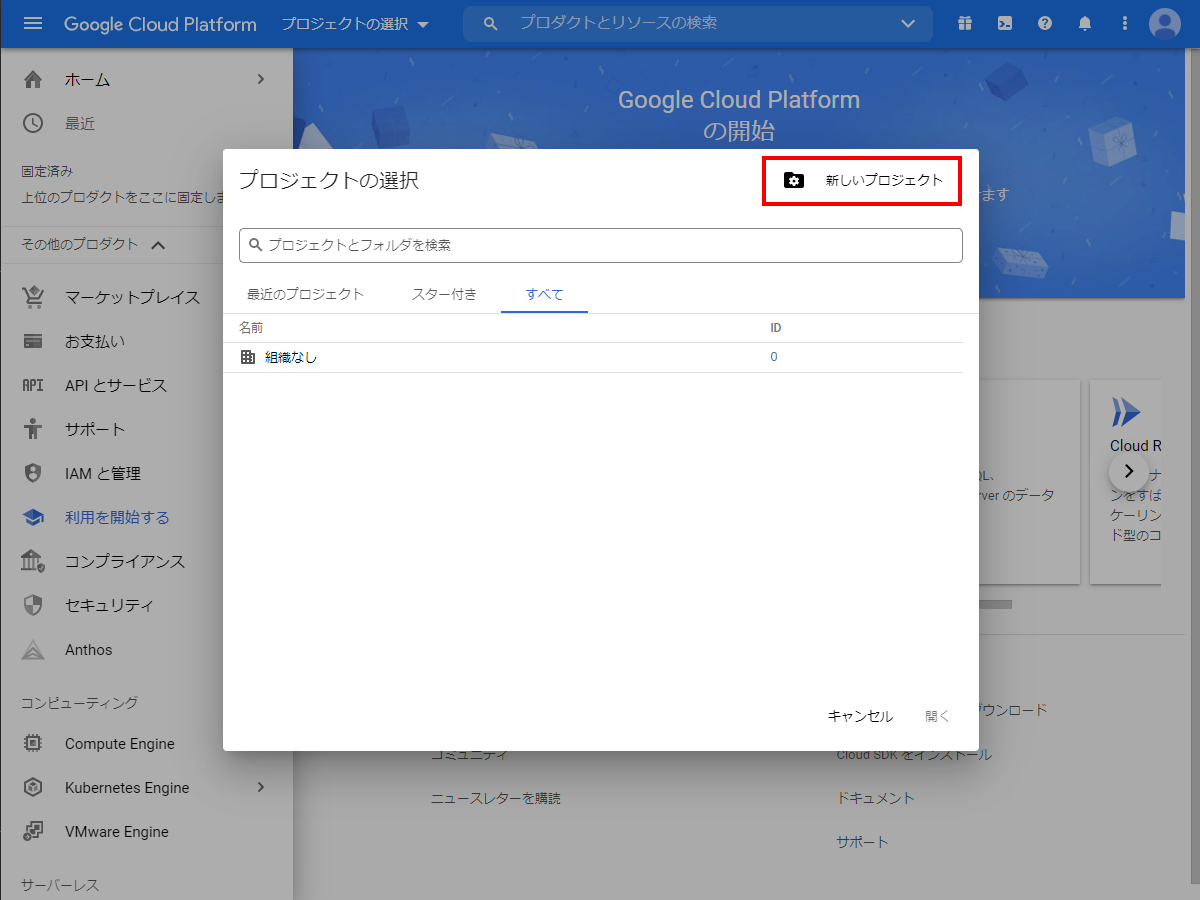This screenshot has height=900, width=1200.
Task: Focus プロジェクトとフォルダを検索 field
Action: (601, 245)
